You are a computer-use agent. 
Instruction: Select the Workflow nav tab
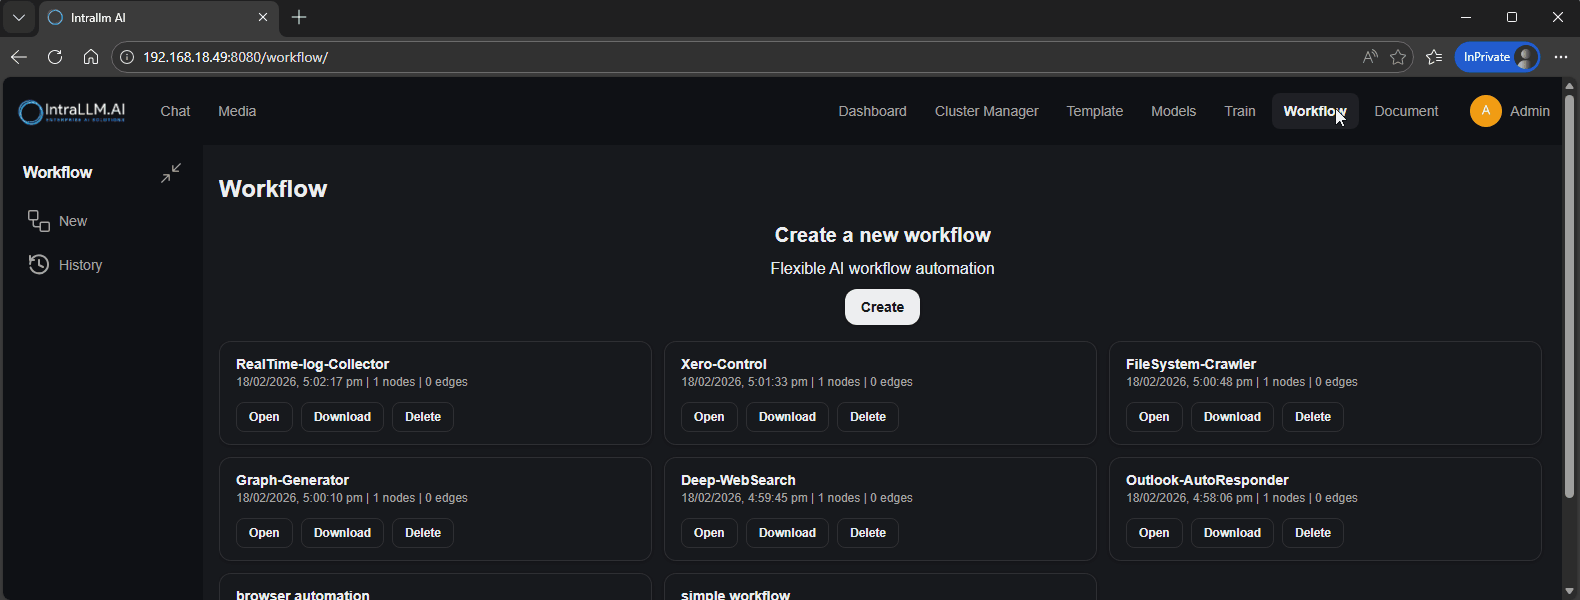tap(1315, 111)
